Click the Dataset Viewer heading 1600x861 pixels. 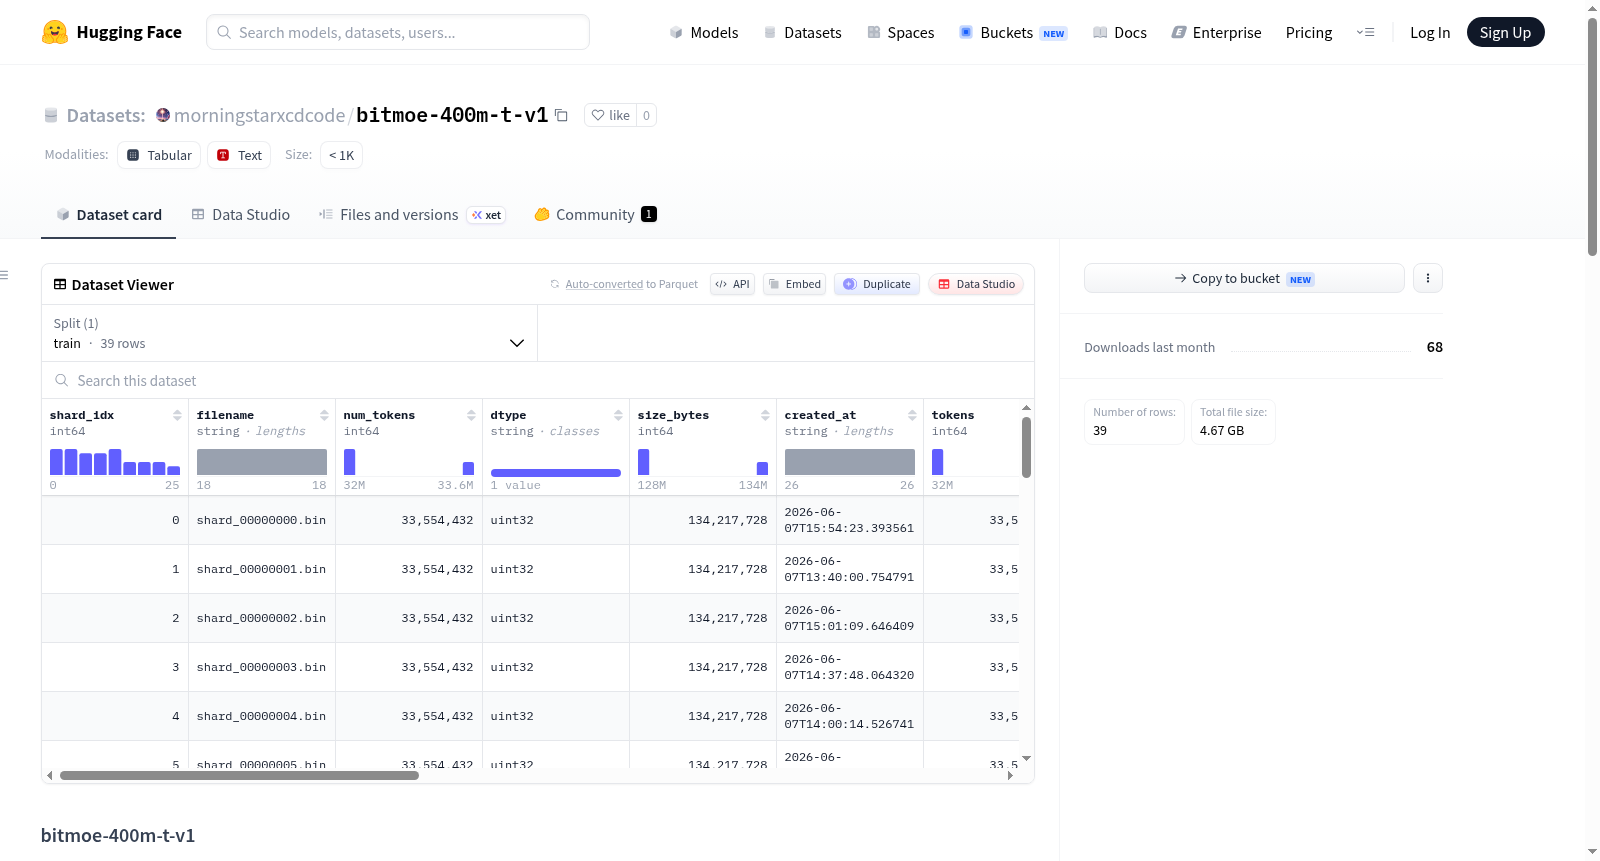pyautogui.click(x=123, y=285)
